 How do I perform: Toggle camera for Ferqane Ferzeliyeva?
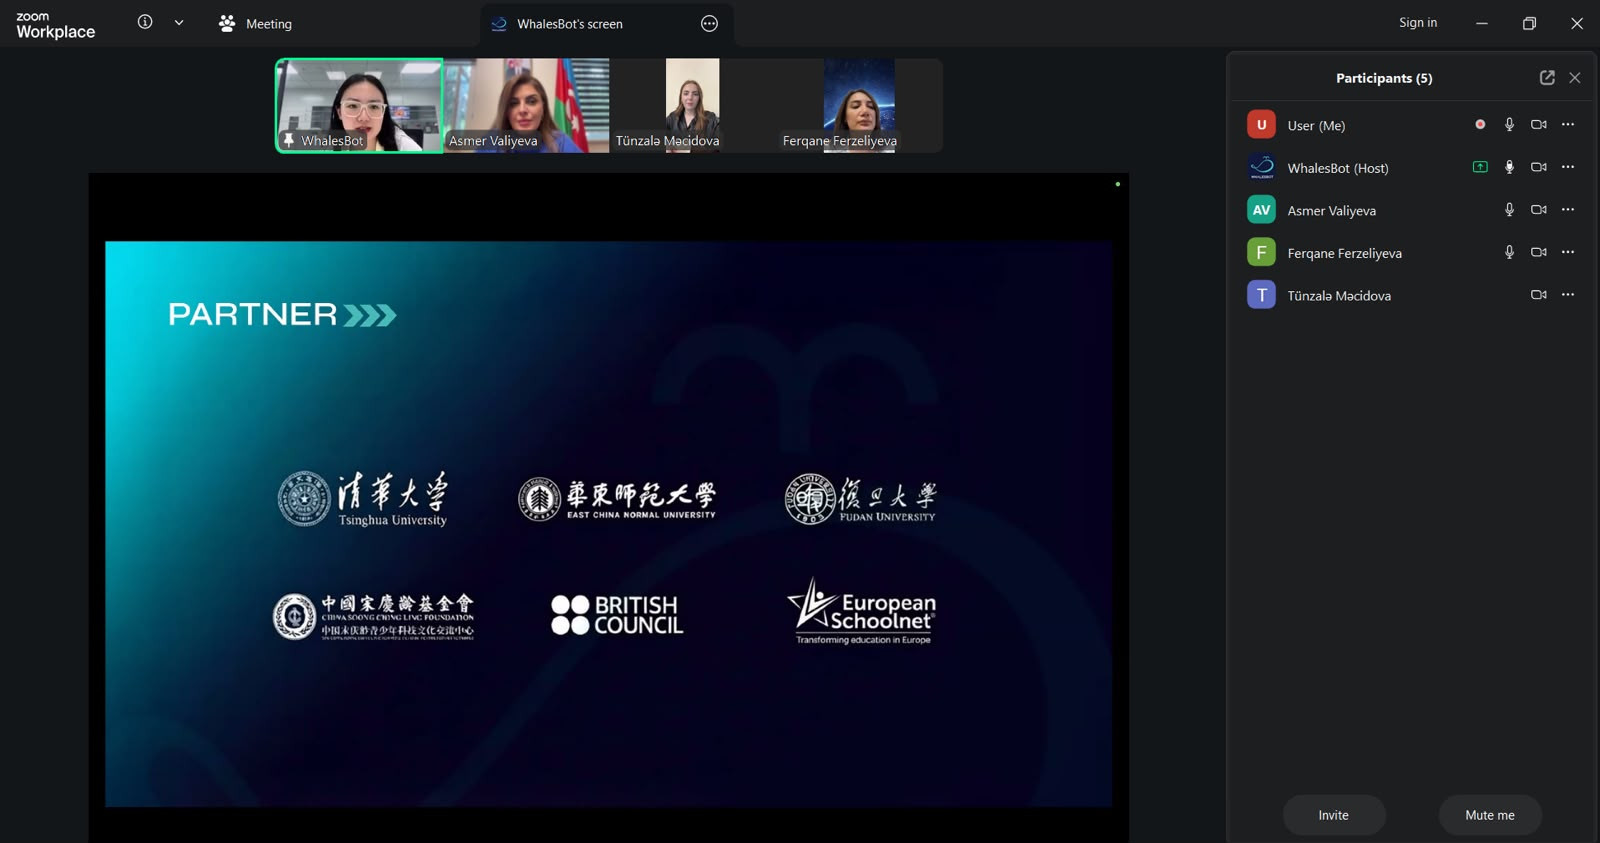tap(1539, 252)
